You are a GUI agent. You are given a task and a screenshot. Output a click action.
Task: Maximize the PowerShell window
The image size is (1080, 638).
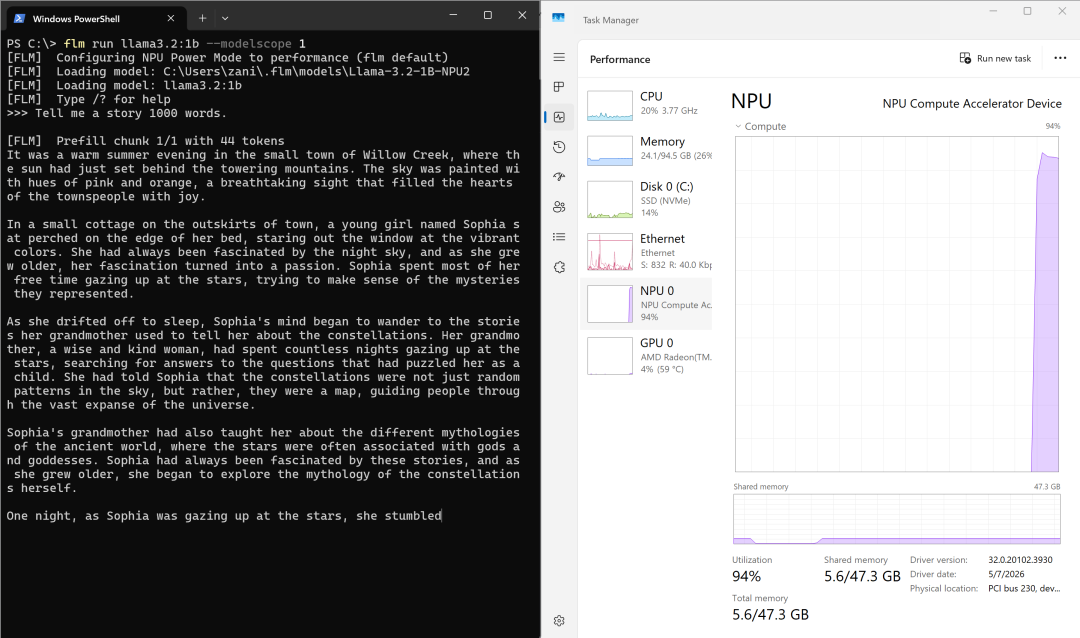point(488,15)
